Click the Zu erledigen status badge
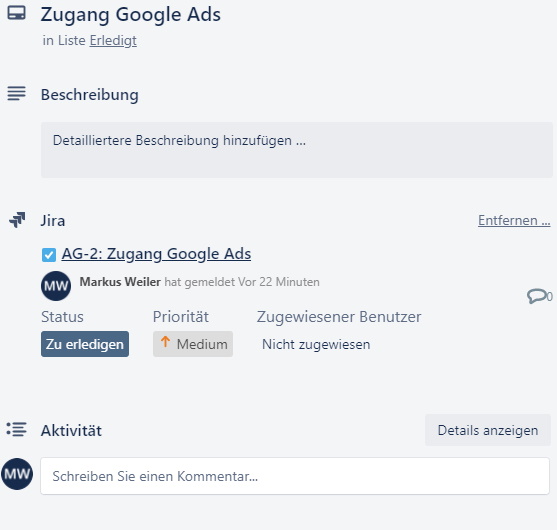Screen dimensions: 557x530 (85, 344)
